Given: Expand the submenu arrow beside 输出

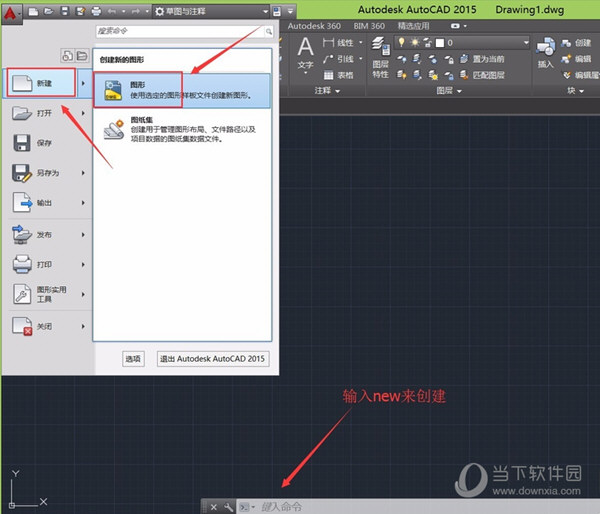Looking at the screenshot, I should pyautogui.click(x=83, y=202).
